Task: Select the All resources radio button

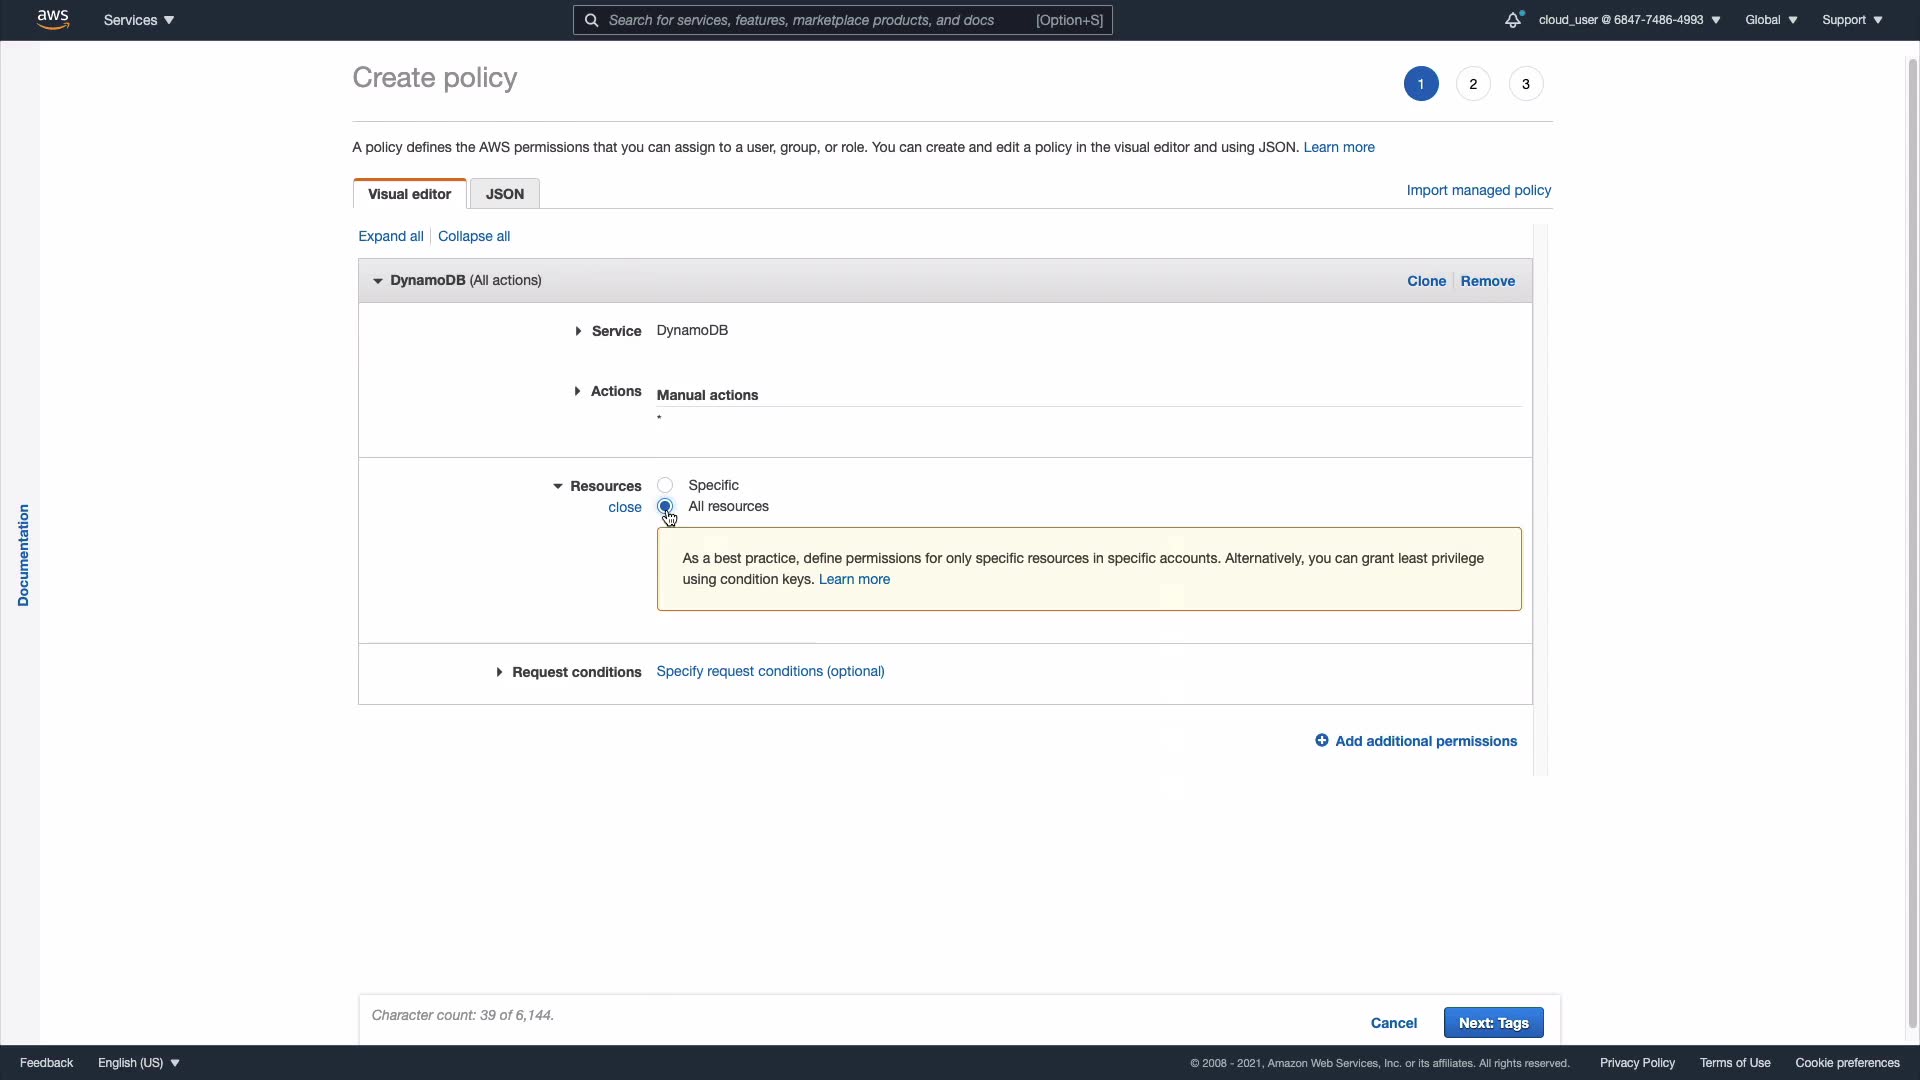Action: 665,506
